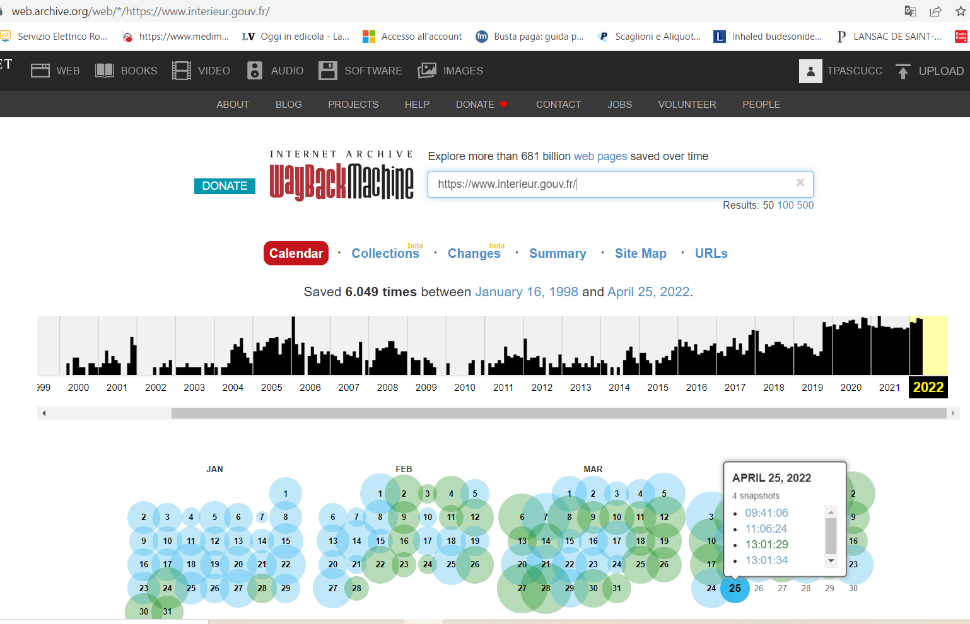Switch to the Collections tab
This screenshot has width=970, height=624.
click(385, 253)
